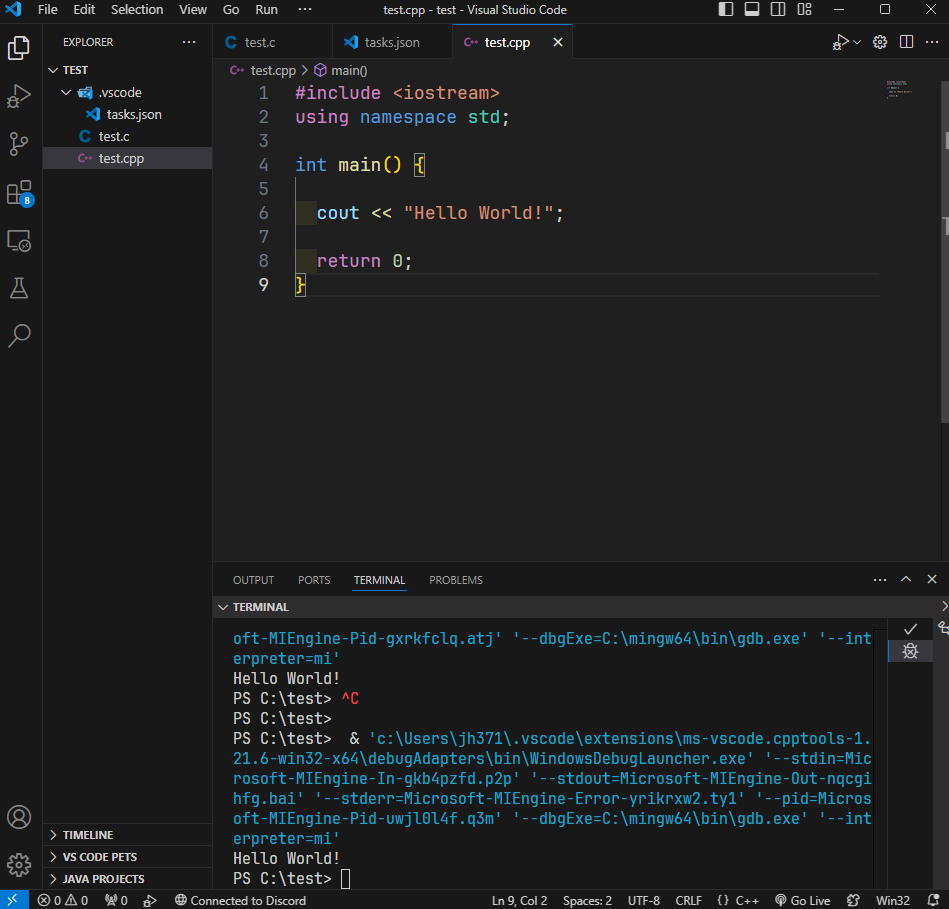Collapse the .vscode folder

tap(120, 92)
